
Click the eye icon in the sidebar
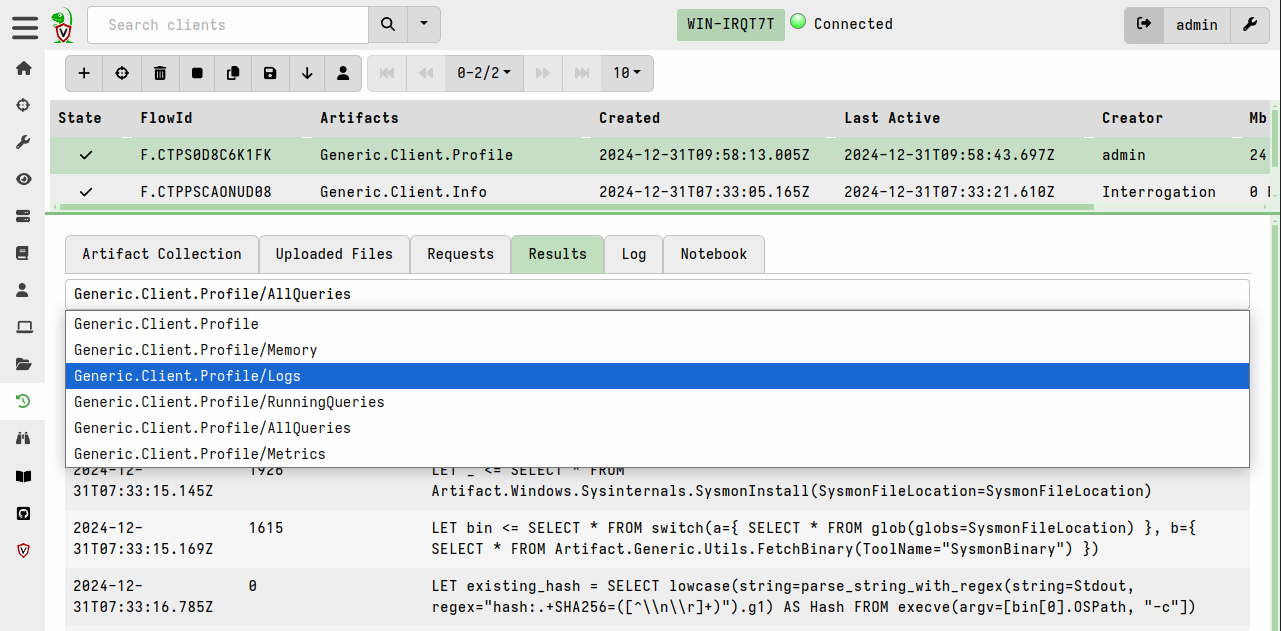point(23,179)
